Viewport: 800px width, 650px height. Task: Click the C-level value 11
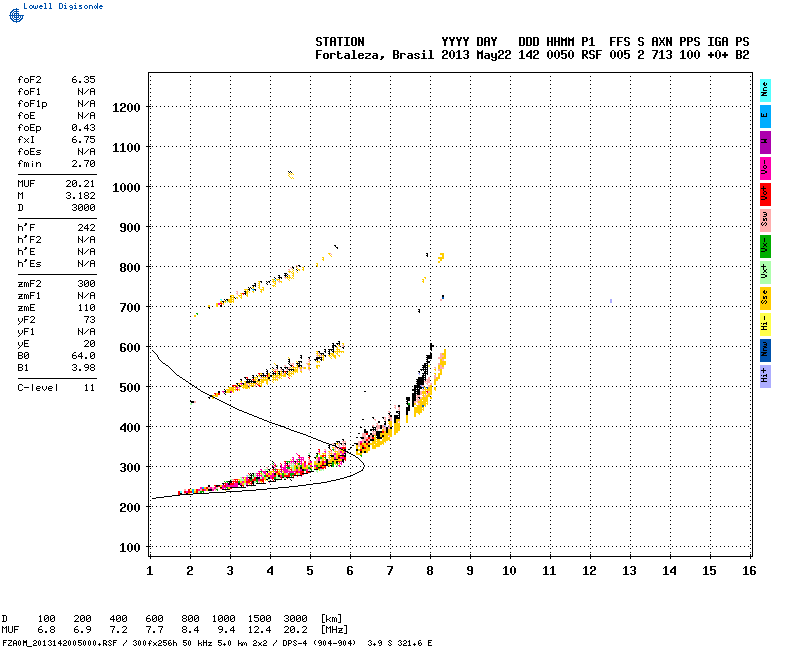click(89, 388)
